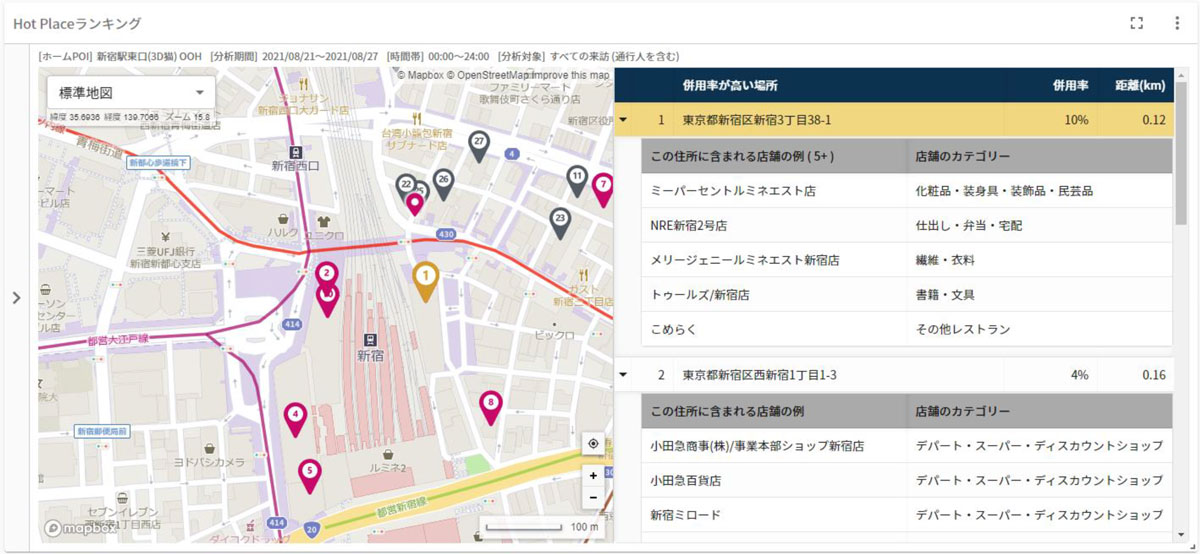The image size is (1200, 554).
Task: Click the OpenStreetMap attribution link
Action: [x=499, y=75]
